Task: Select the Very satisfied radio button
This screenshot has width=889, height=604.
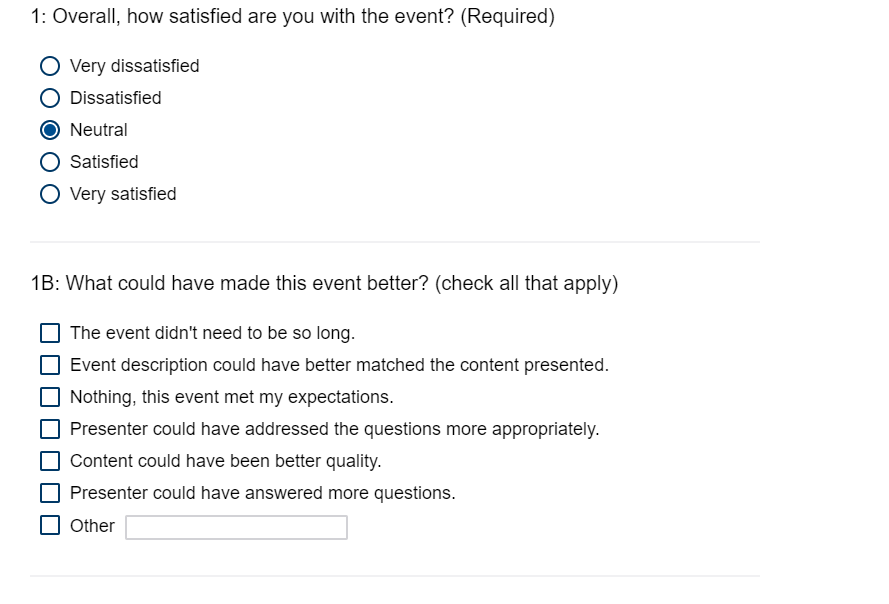Action: (x=50, y=194)
